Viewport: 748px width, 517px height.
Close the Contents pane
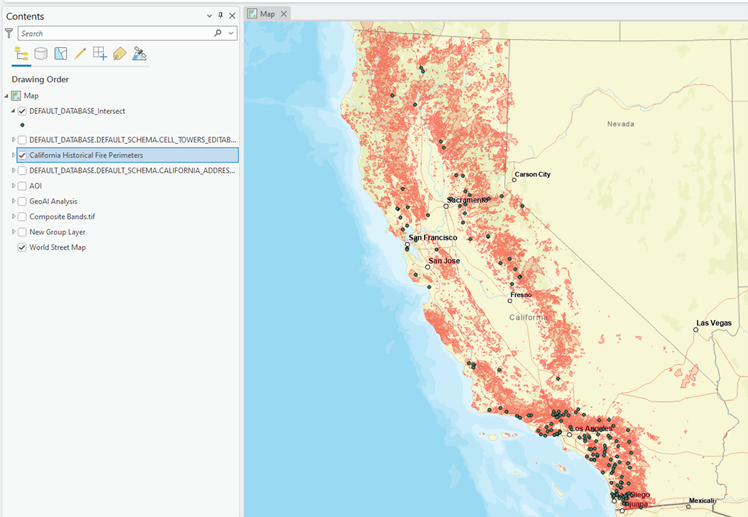pos(232,16)
